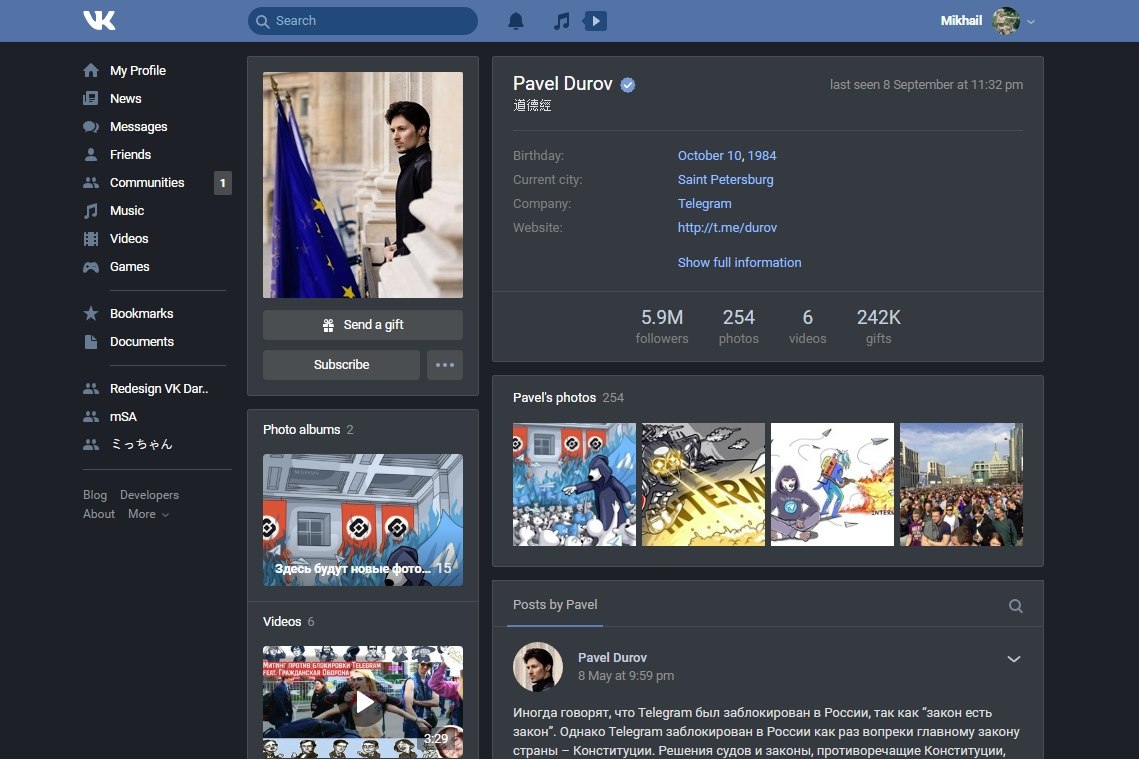Open notifications via the bell icon
1139x759 pixels.
(x=514, y=20)
